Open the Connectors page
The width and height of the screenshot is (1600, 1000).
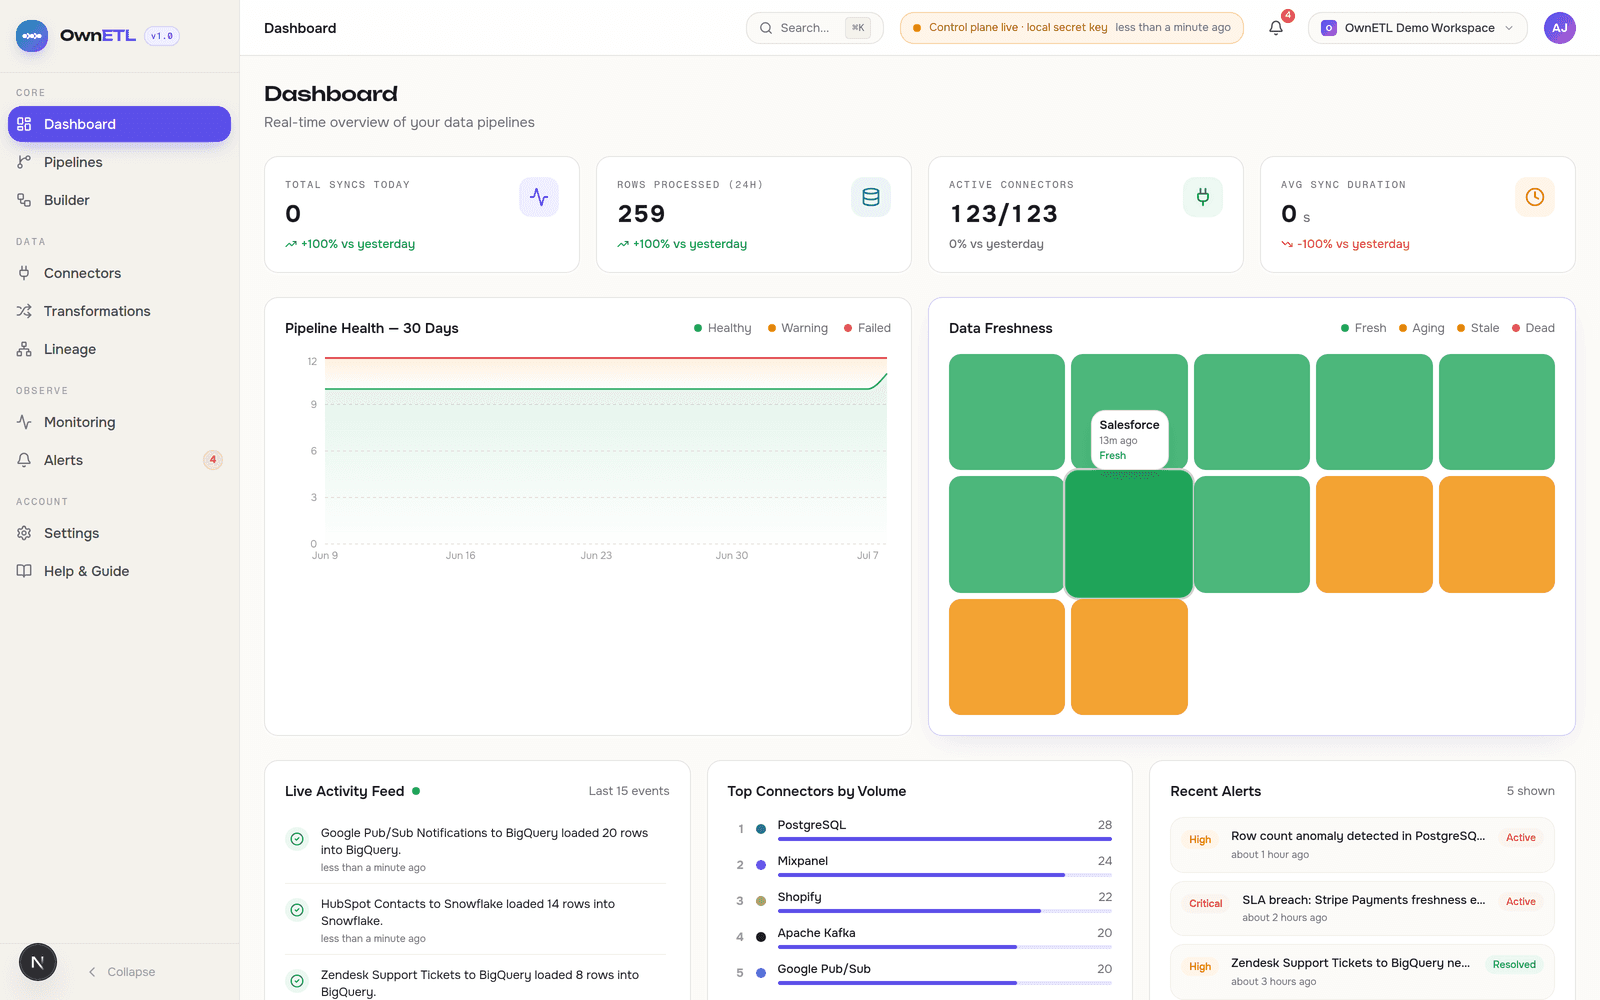(x=119, y=273)
